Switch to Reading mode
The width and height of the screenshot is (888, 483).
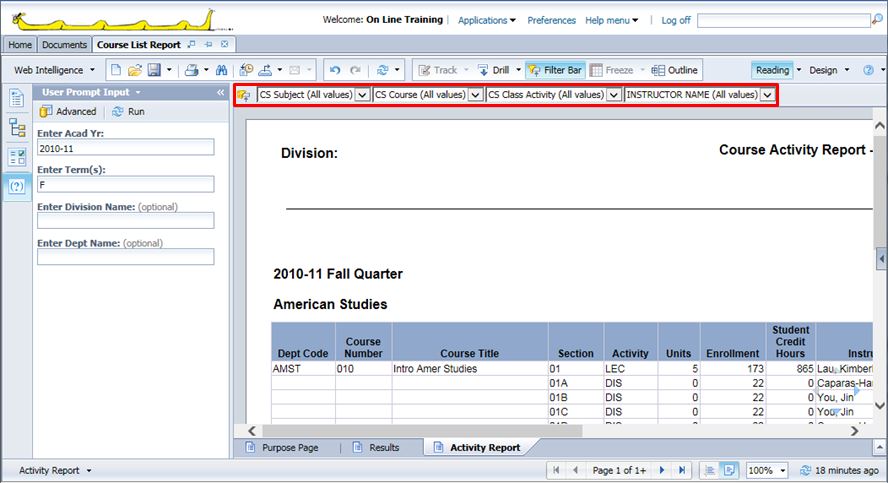[x=772, y=70]
